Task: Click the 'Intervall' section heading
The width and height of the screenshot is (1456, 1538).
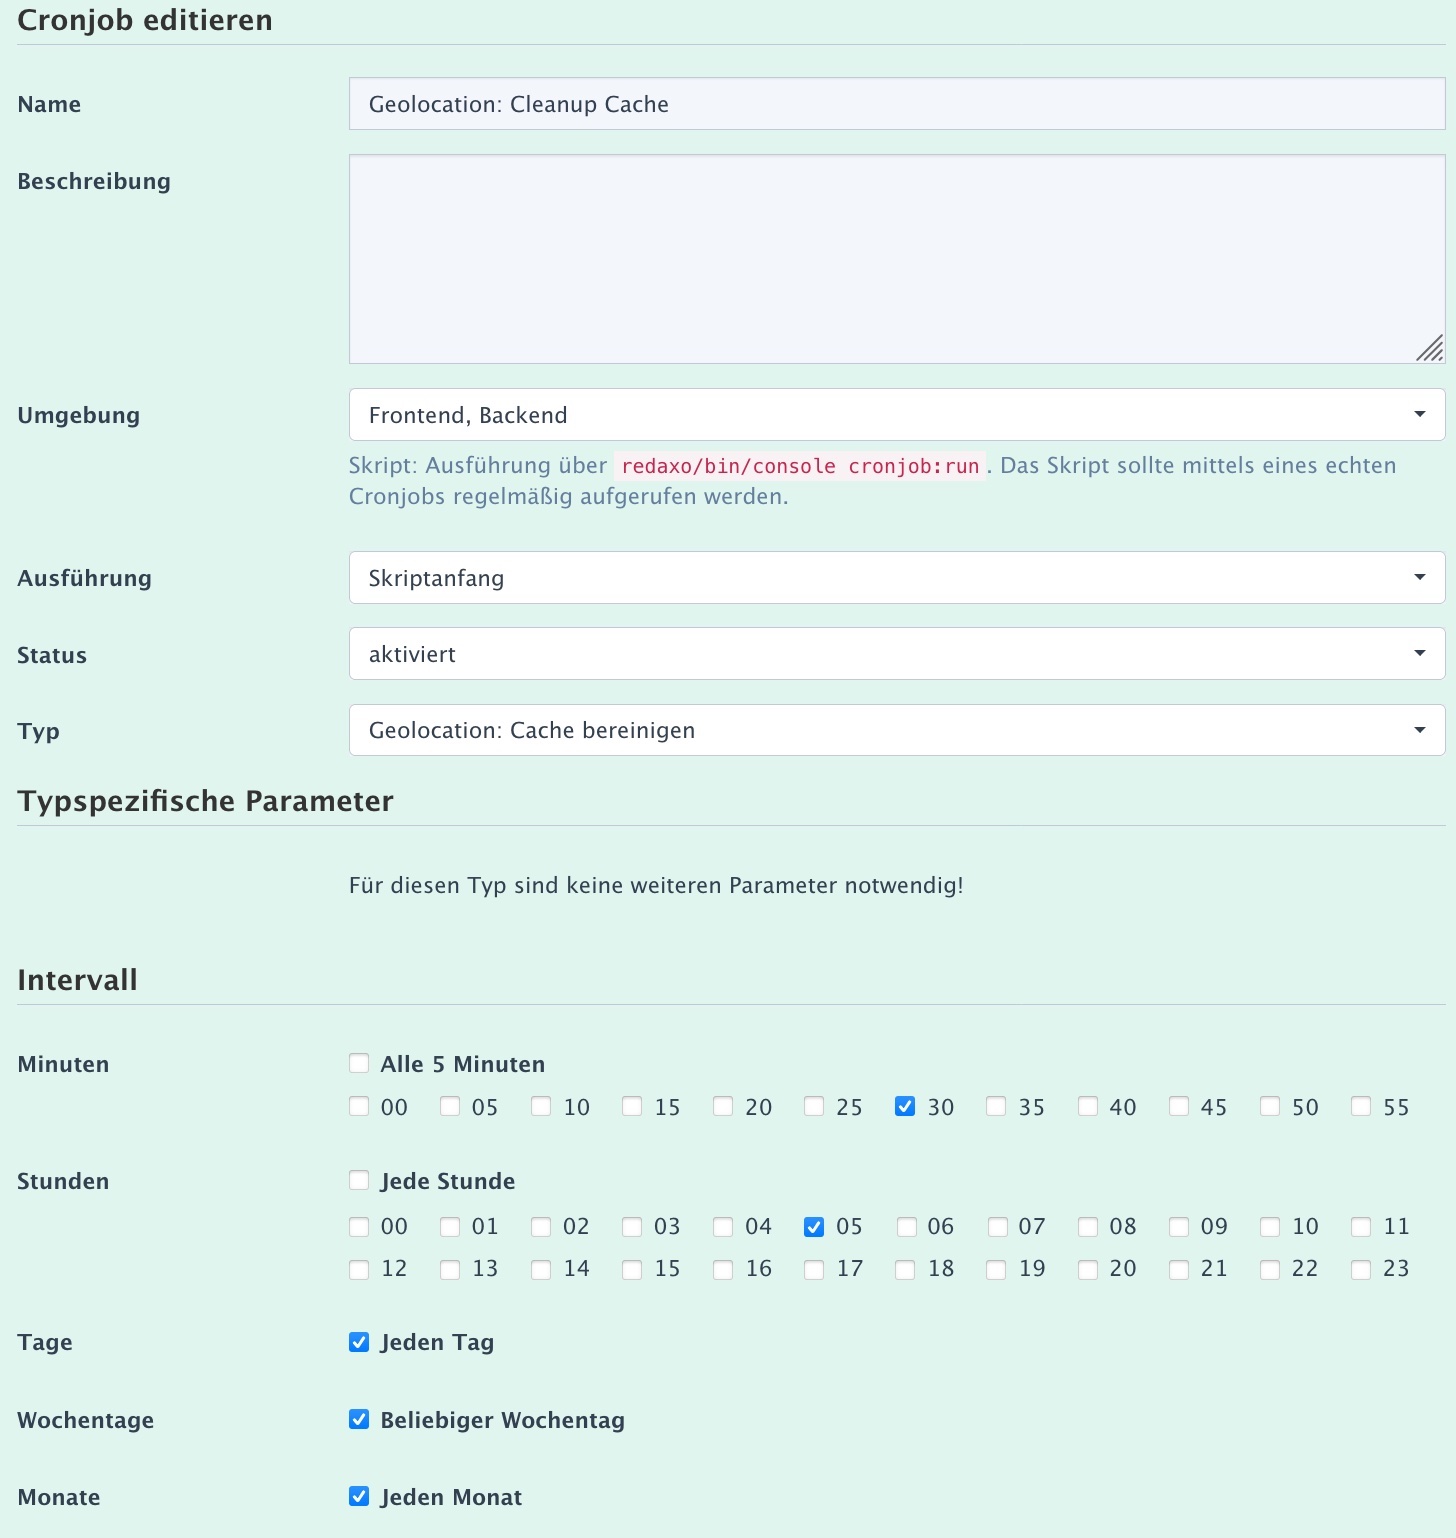Action: 77,980
